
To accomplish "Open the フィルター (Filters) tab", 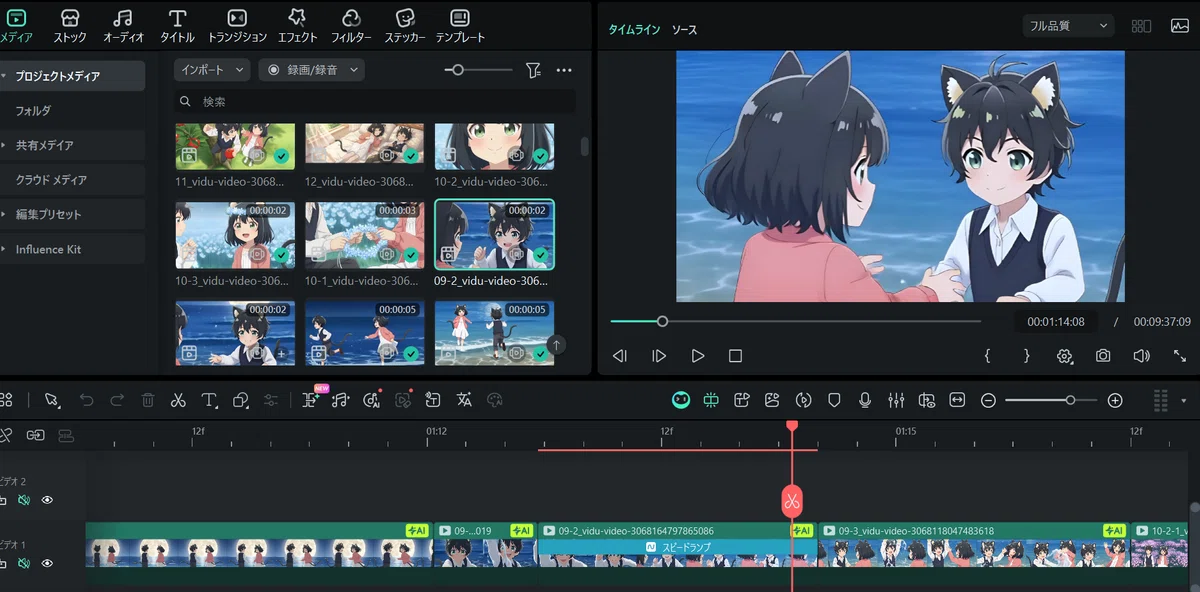I will pos(351,26).
